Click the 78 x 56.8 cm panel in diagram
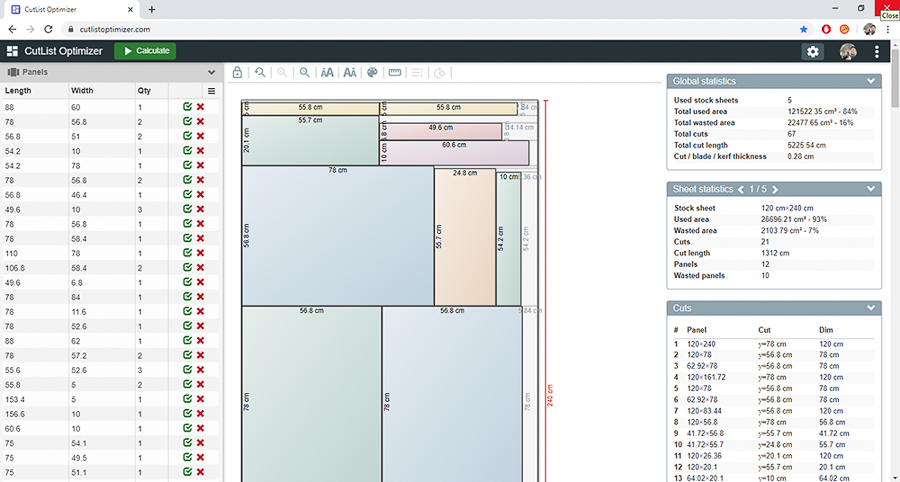This screenshot has width=900, height=482. click(x=337, y=235)
